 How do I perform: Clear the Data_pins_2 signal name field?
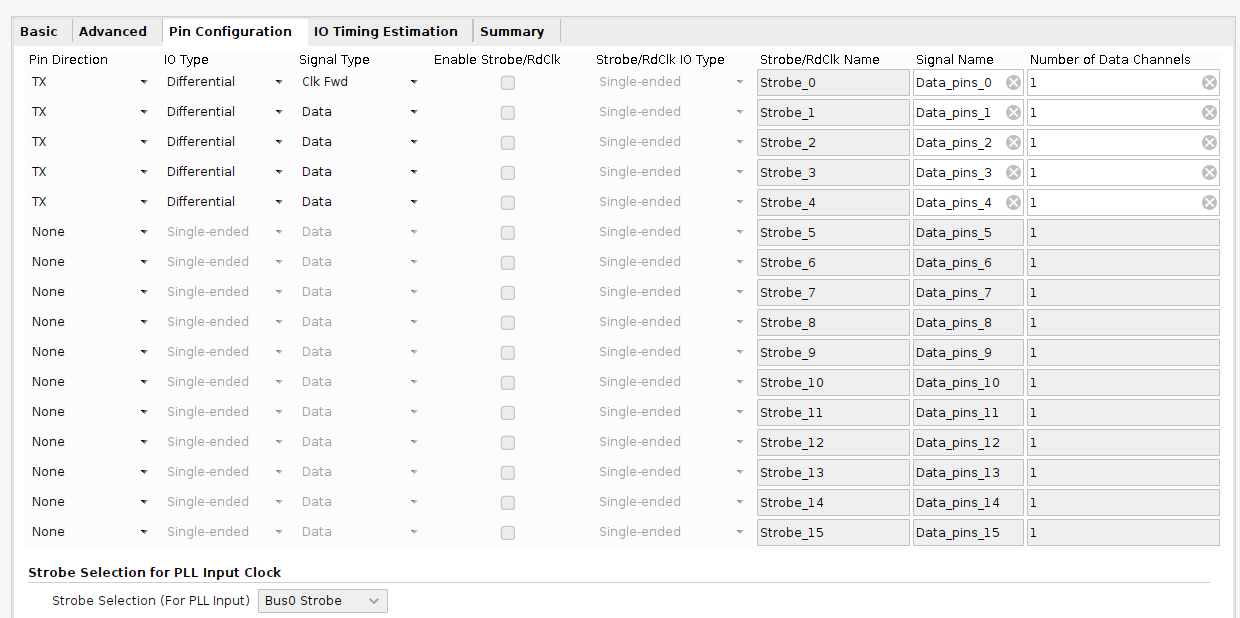(x=1013, y=143)
